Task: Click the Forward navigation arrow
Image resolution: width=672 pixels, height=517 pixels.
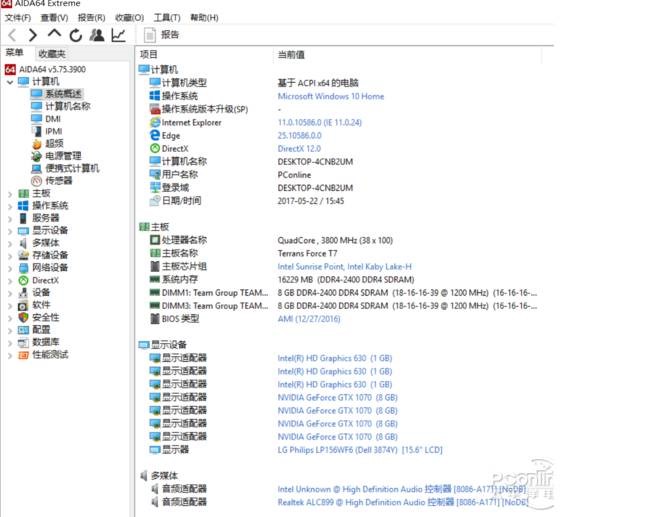Action: coord(33,35)
